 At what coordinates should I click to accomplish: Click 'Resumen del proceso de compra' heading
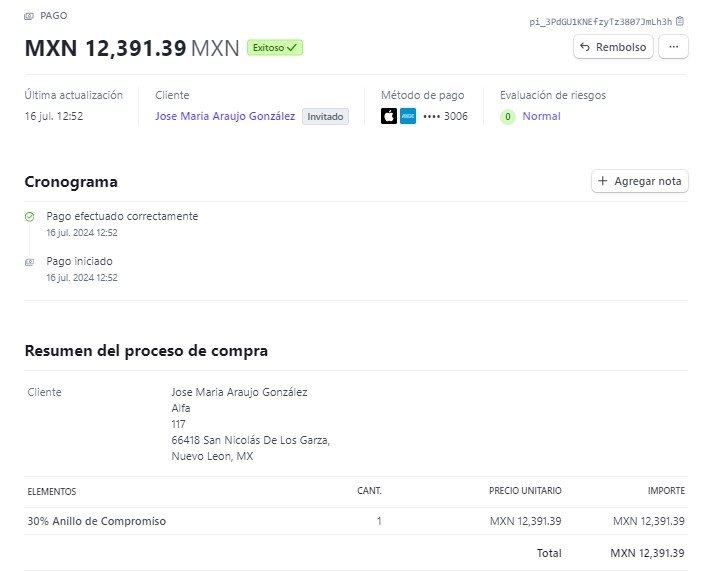(x=146, y=351)
